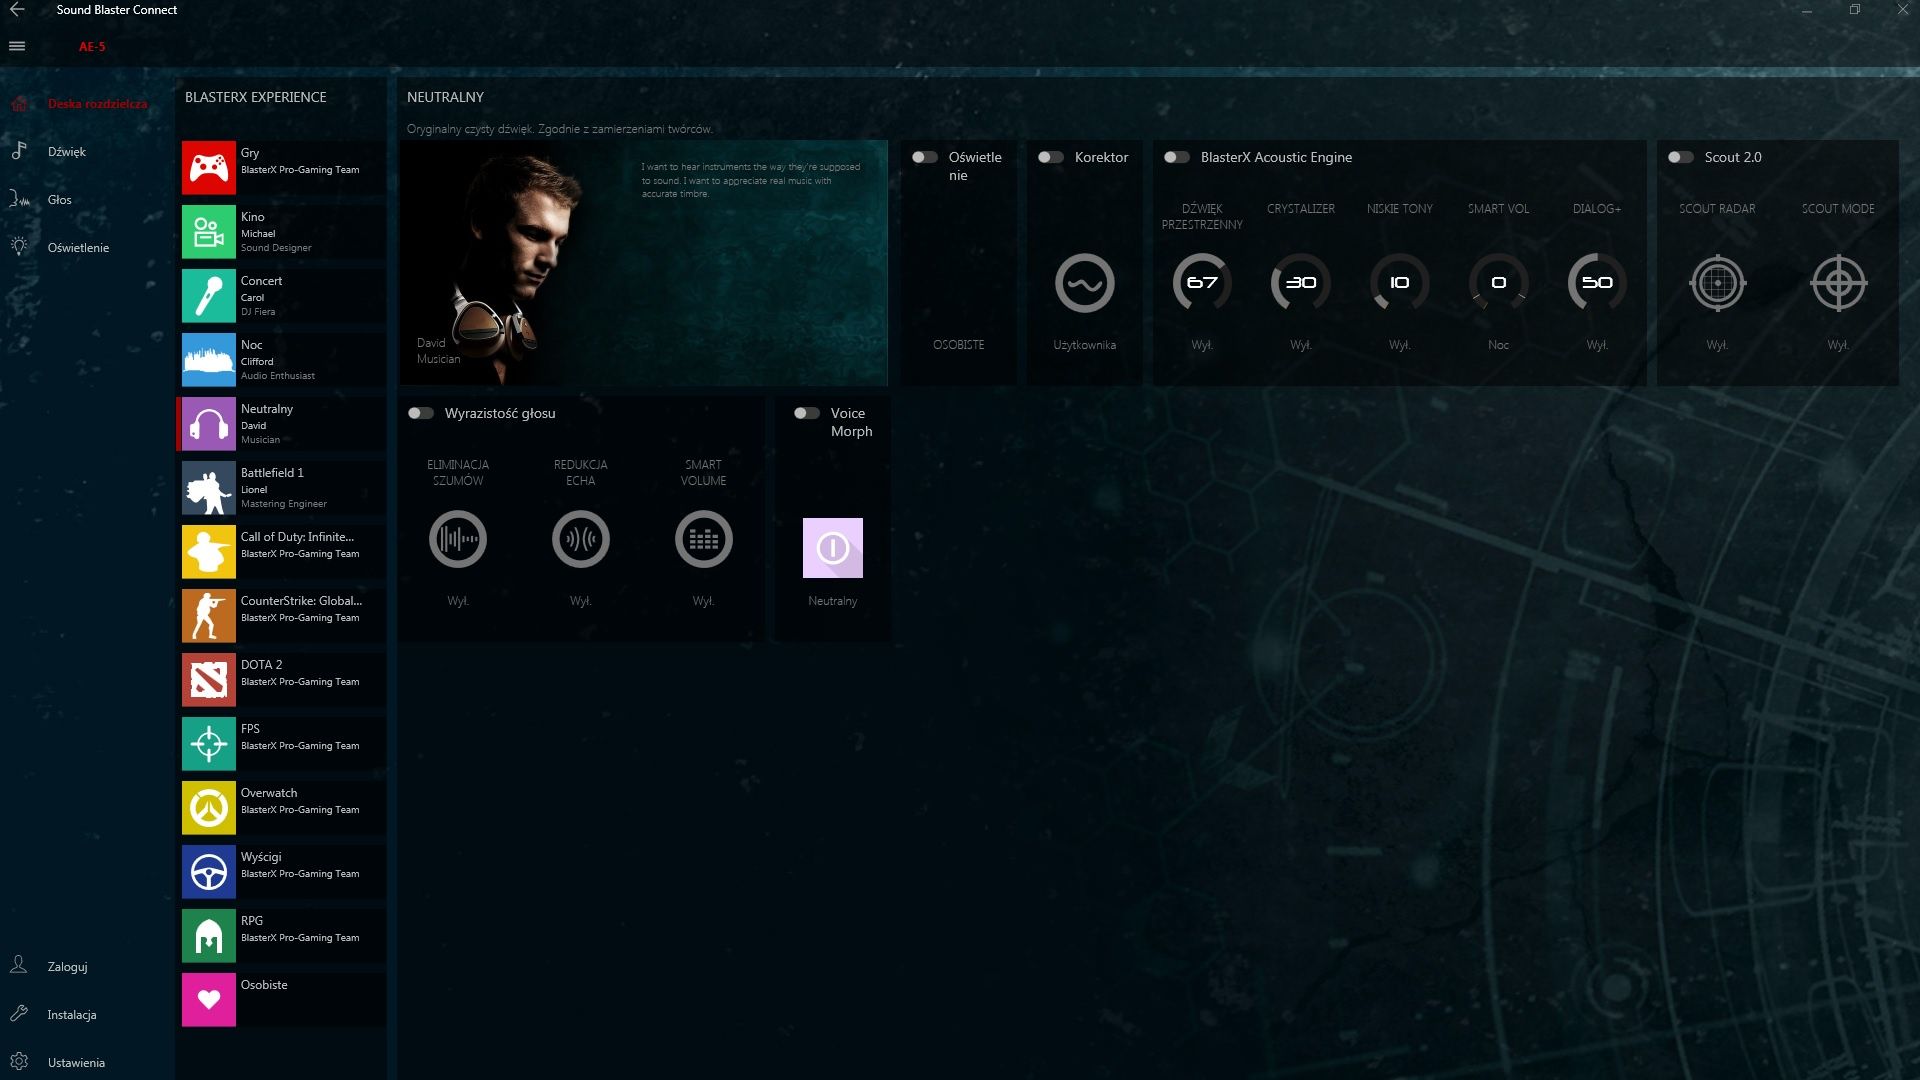This screenshot has height=1080, width=1920.
Task: Pick the Wyścigi steering wheel profile icon
Action: coord(208,871)
